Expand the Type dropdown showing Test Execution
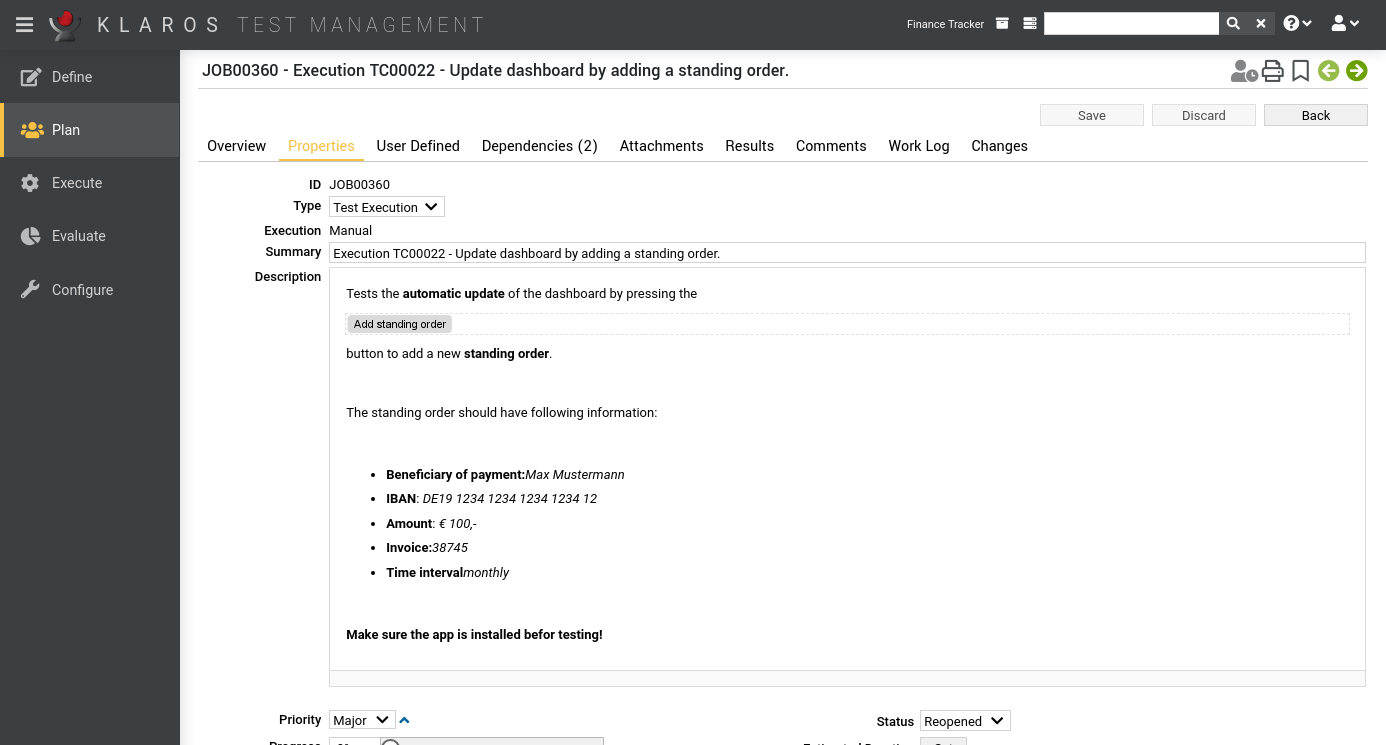The image size is (1386, 745). coord(386,207)
